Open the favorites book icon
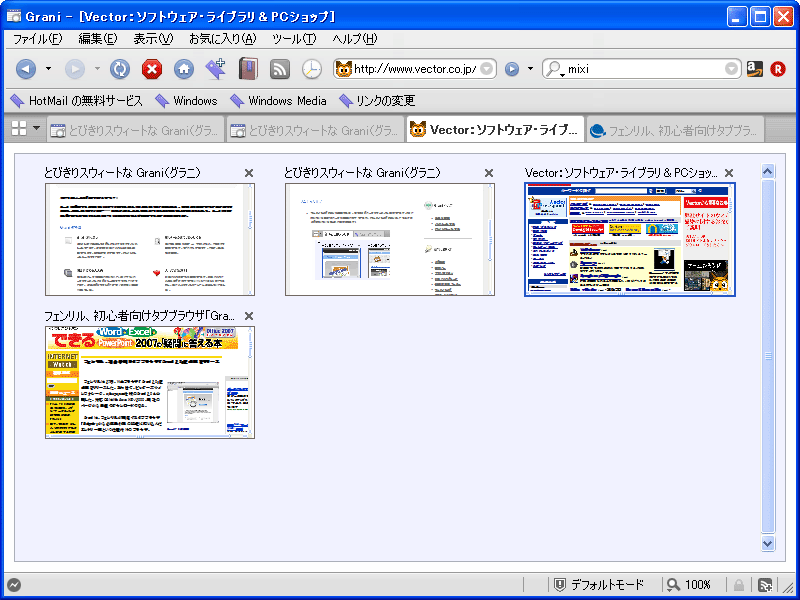This screenshot has width=800, height=600. click(x=248, y=69)
